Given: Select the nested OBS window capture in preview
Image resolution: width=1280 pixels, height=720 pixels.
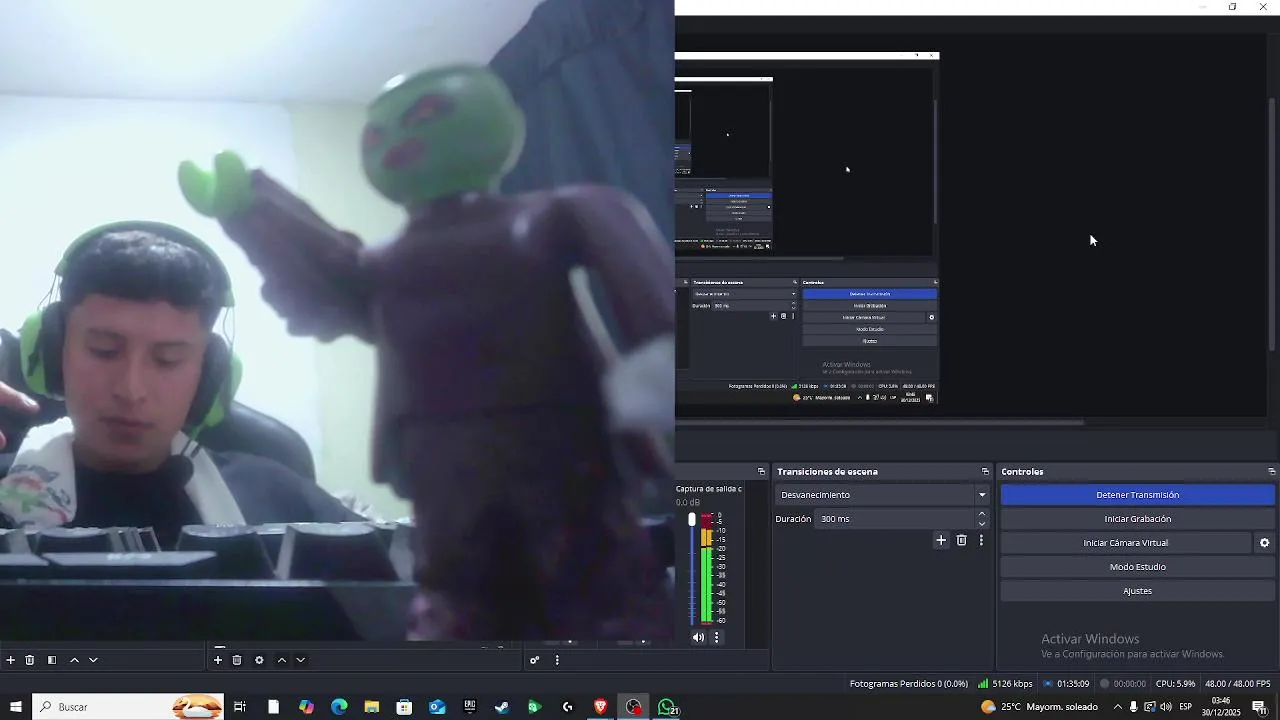Looking at the screenshot, I should click(x=807, y=228).
